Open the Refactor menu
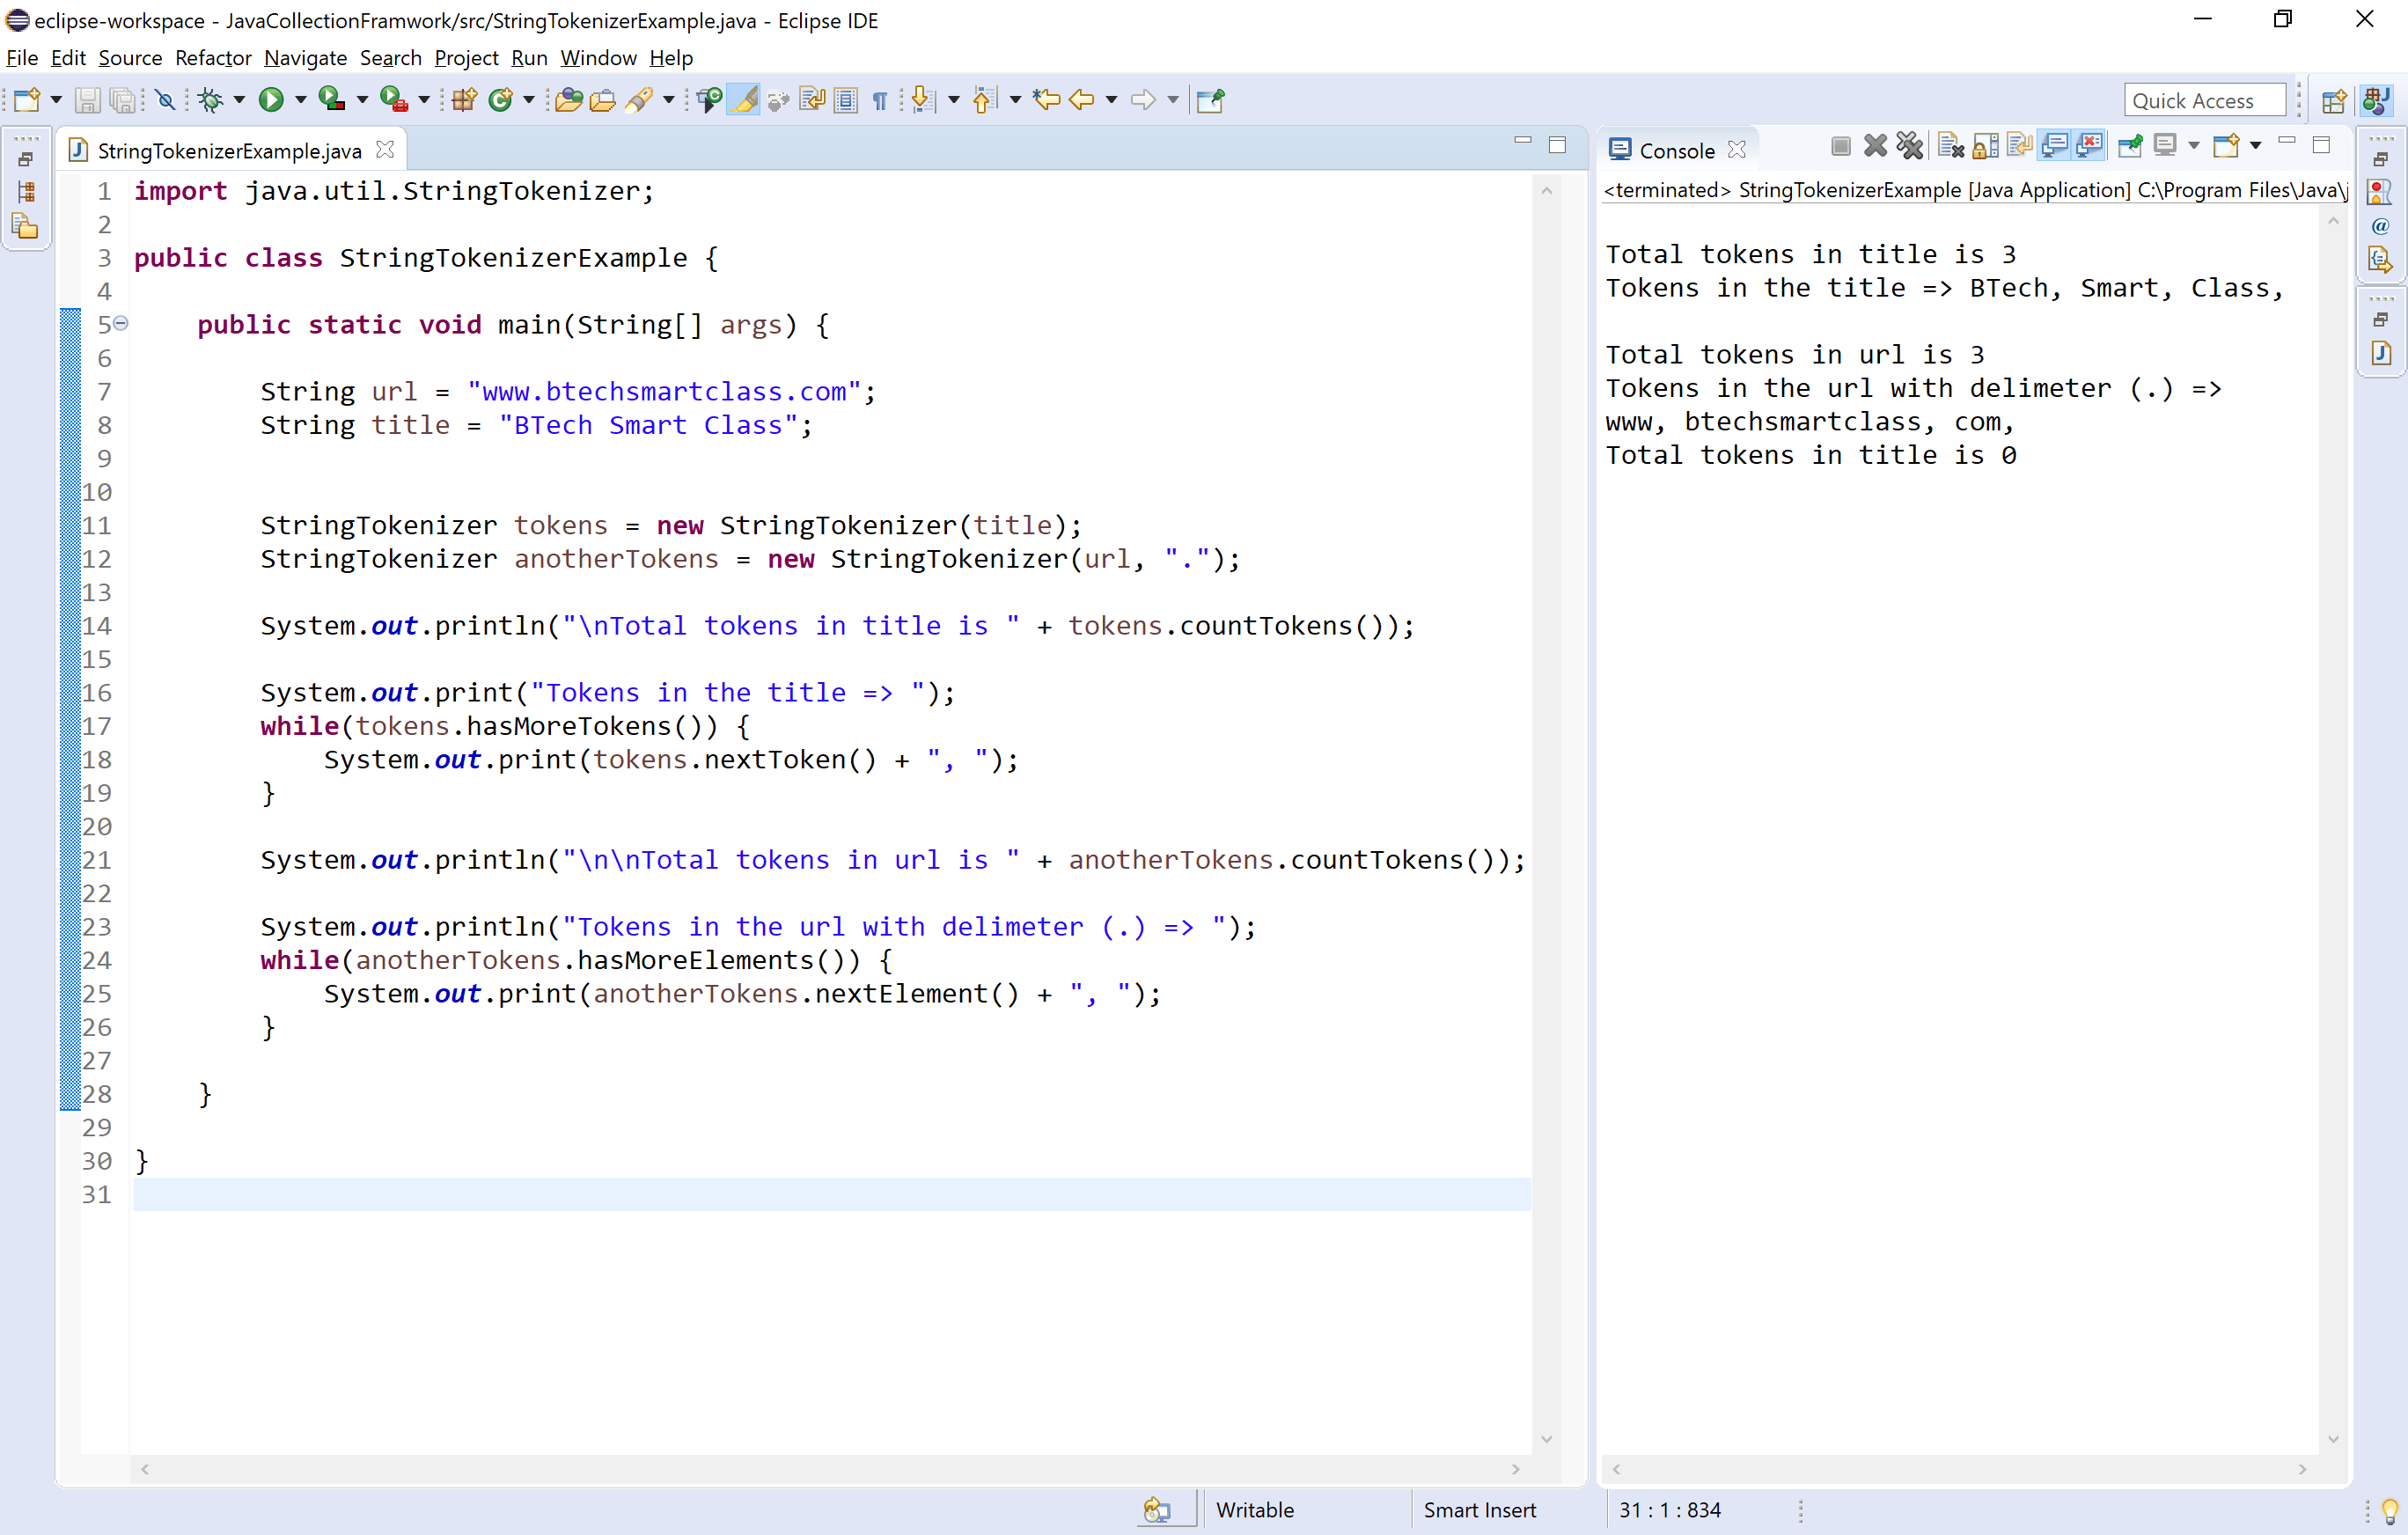 [x=212, y=58]
